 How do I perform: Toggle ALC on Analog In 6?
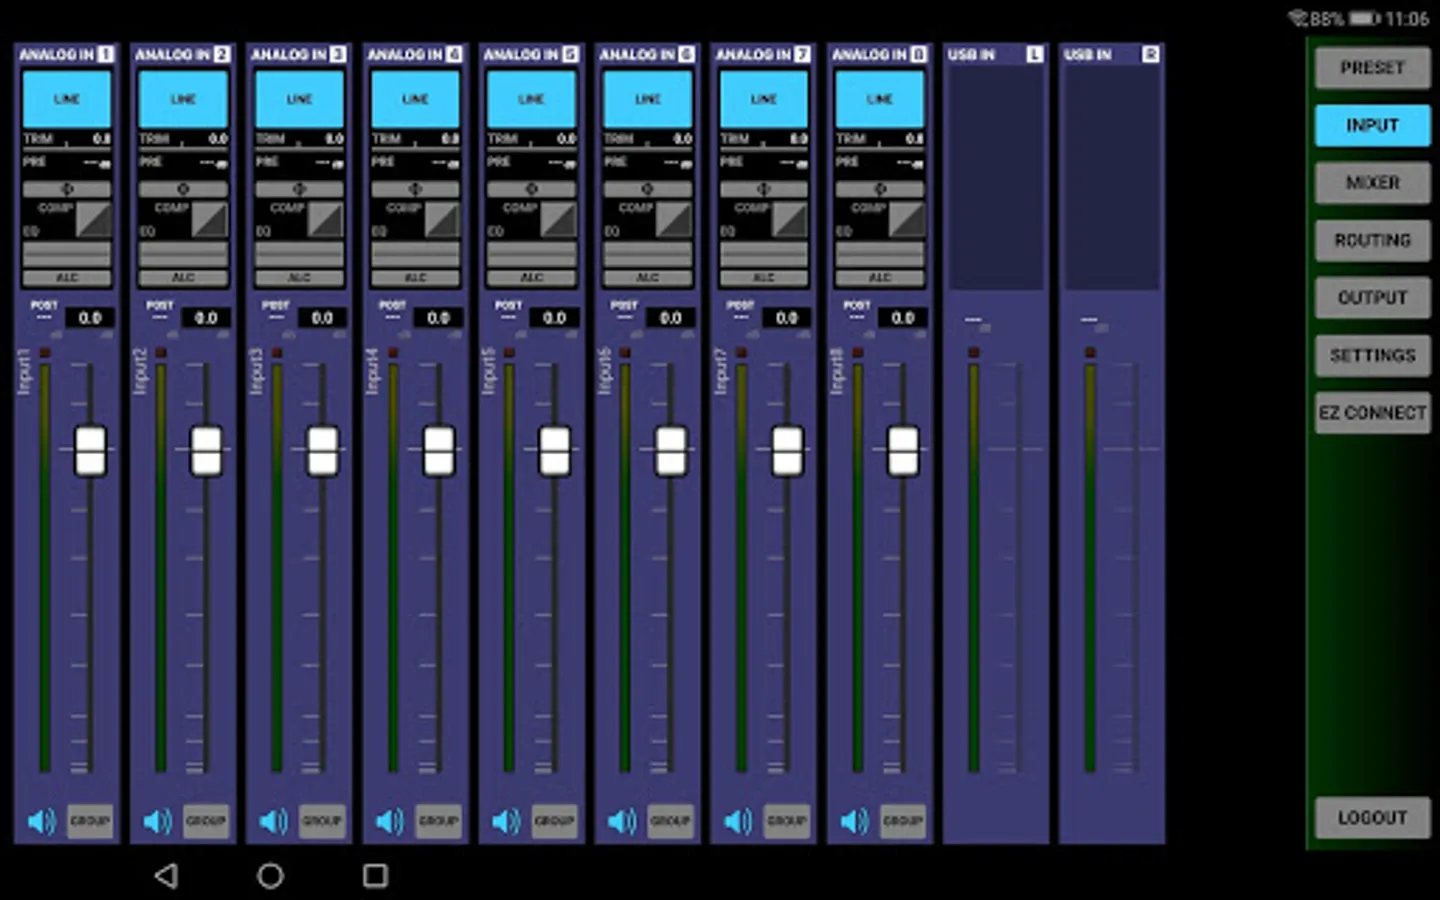click(647, 277)
